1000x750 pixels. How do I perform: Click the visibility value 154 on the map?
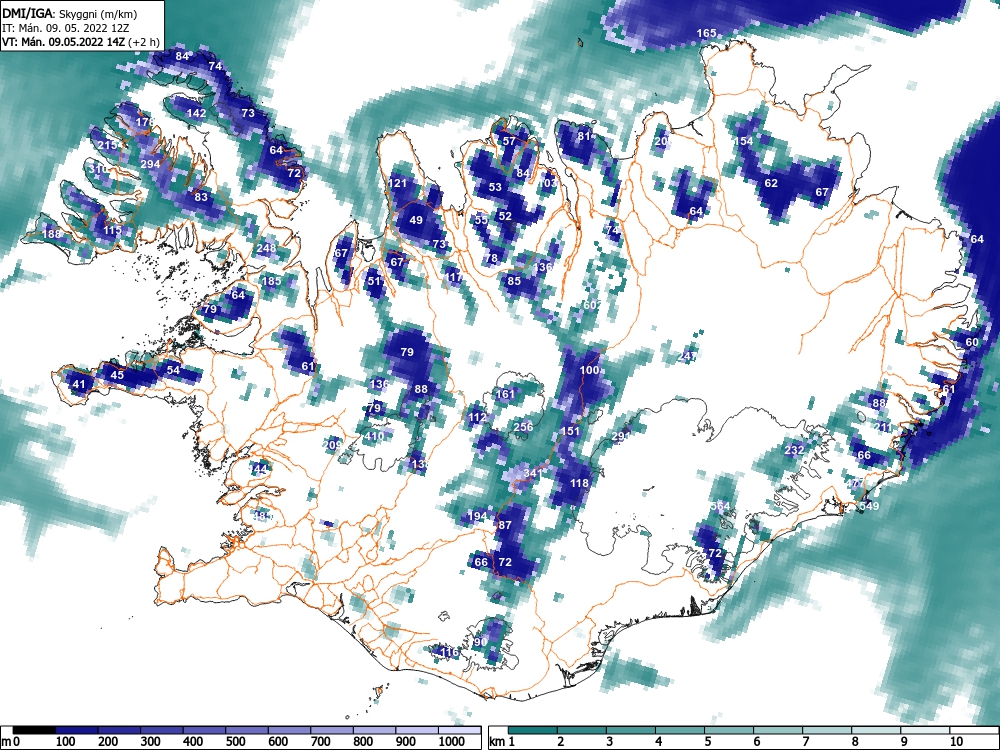point(744,141)
